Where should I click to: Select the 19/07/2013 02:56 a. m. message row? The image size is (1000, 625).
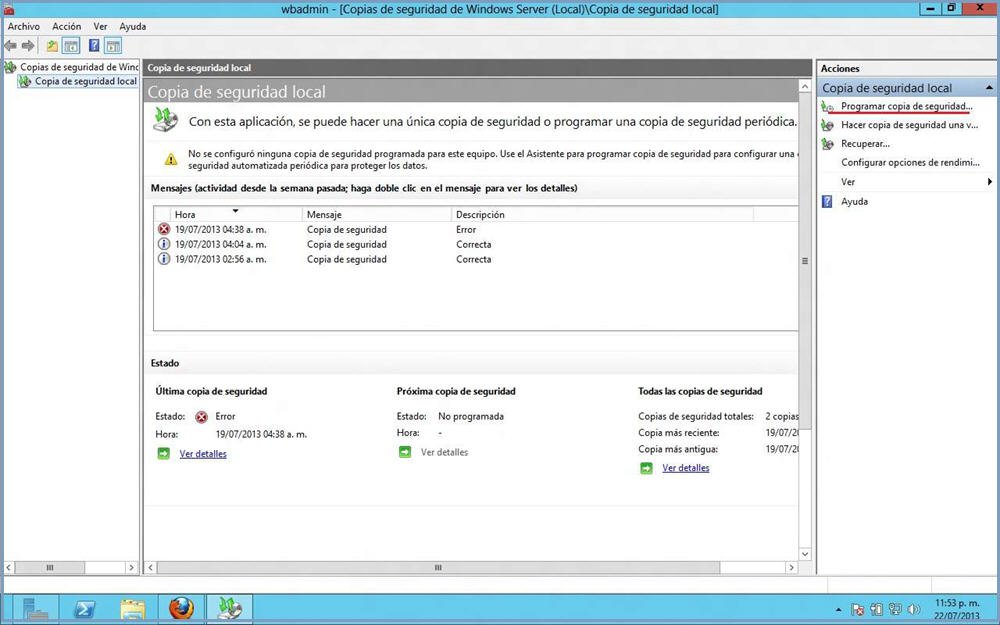[x=475, y=259]
